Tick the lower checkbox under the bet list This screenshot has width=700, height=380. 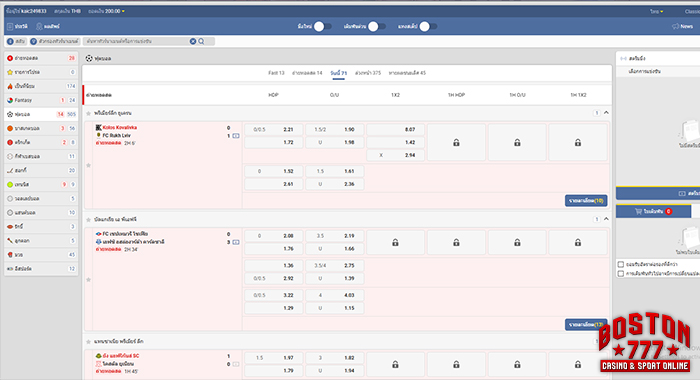pyautogui.click(x=621, y=273)
